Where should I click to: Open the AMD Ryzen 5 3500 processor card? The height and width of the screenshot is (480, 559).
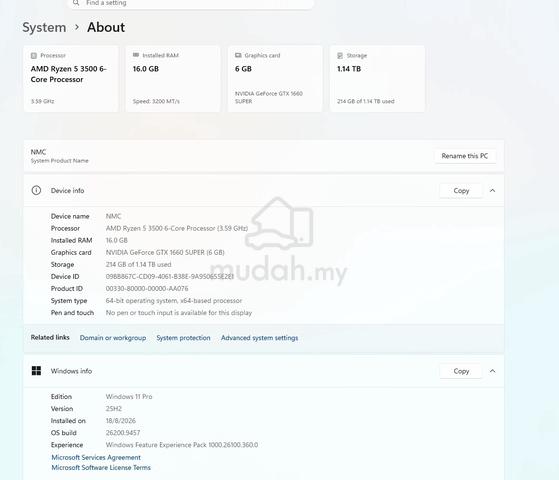(71, 79)
